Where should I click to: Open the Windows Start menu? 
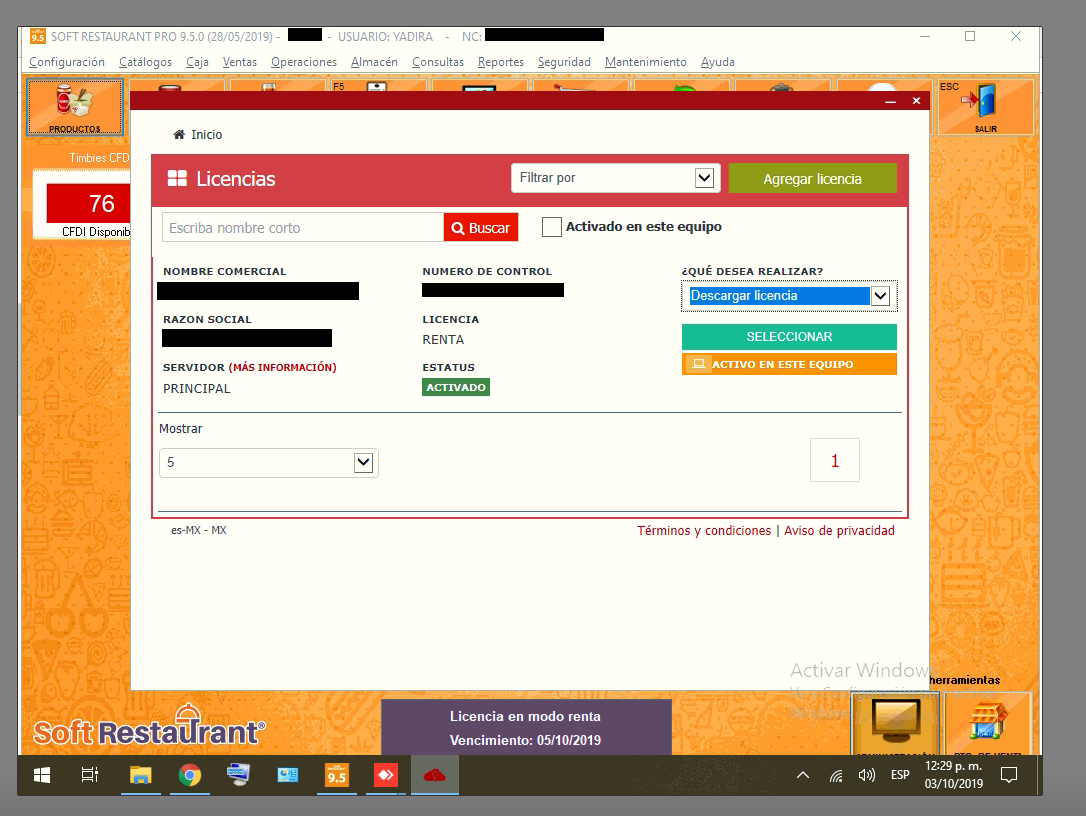pos(42,775)
